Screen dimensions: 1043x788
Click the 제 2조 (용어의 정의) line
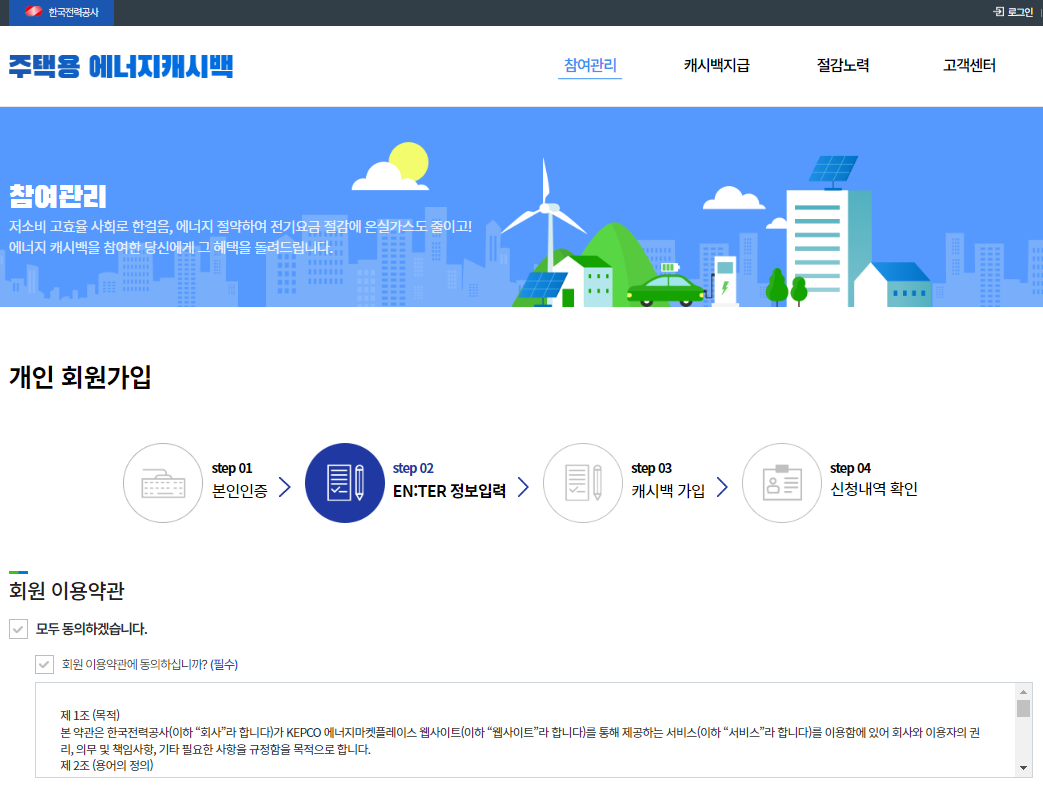(x=106, y=765)
